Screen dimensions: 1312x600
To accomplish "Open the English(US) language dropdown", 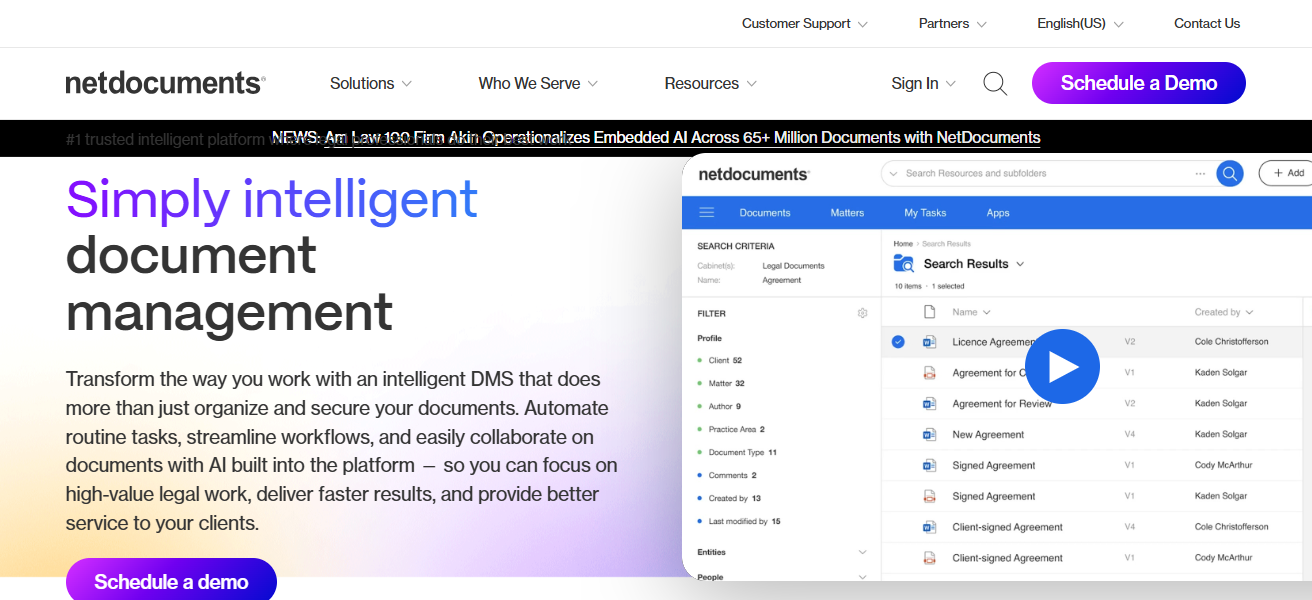I will (x=1081, y=24).
